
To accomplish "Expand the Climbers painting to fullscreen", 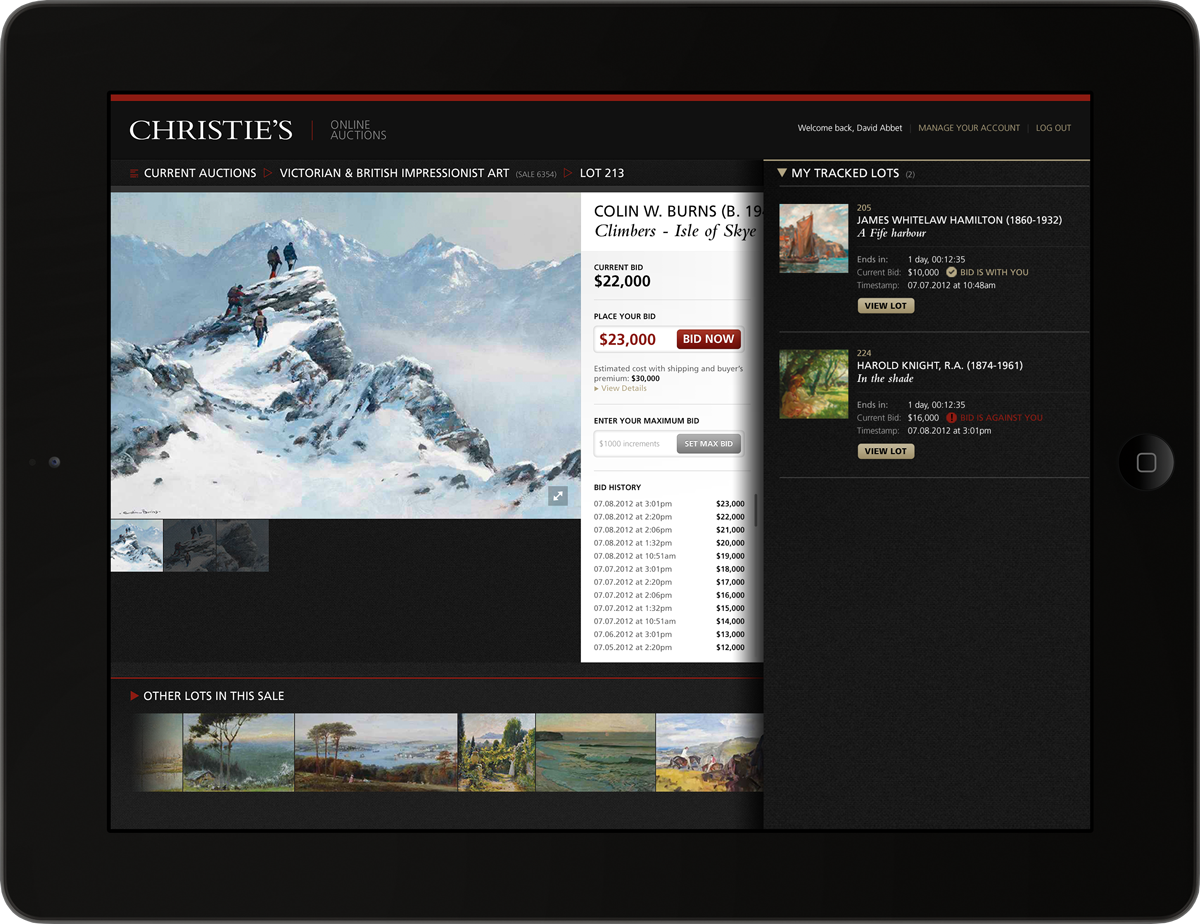I will click(x=558, y=495).
